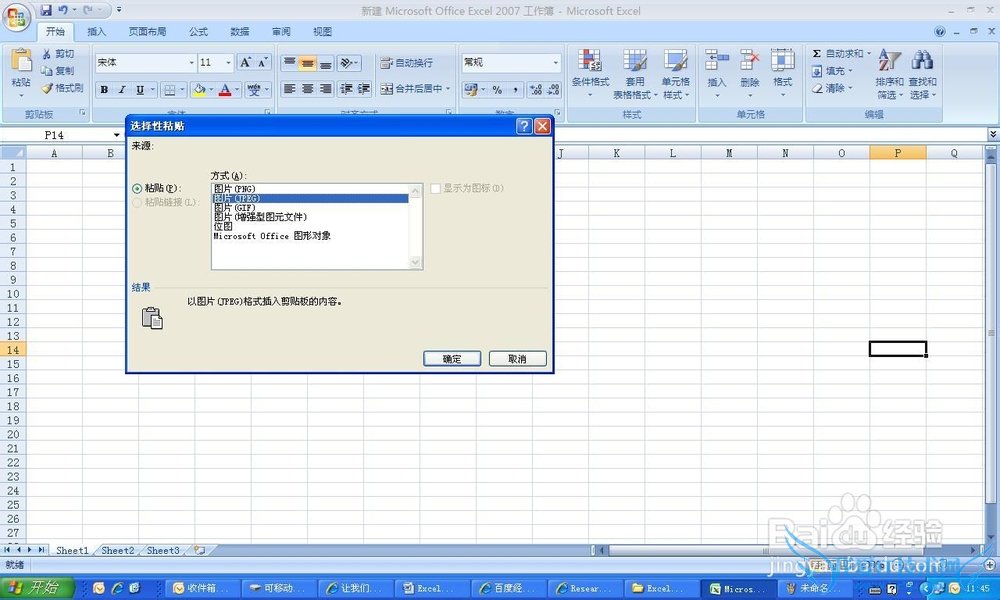Switch to the Review (审阅) tab
The height and width of the screenshot is (600, 1000).
281,31
